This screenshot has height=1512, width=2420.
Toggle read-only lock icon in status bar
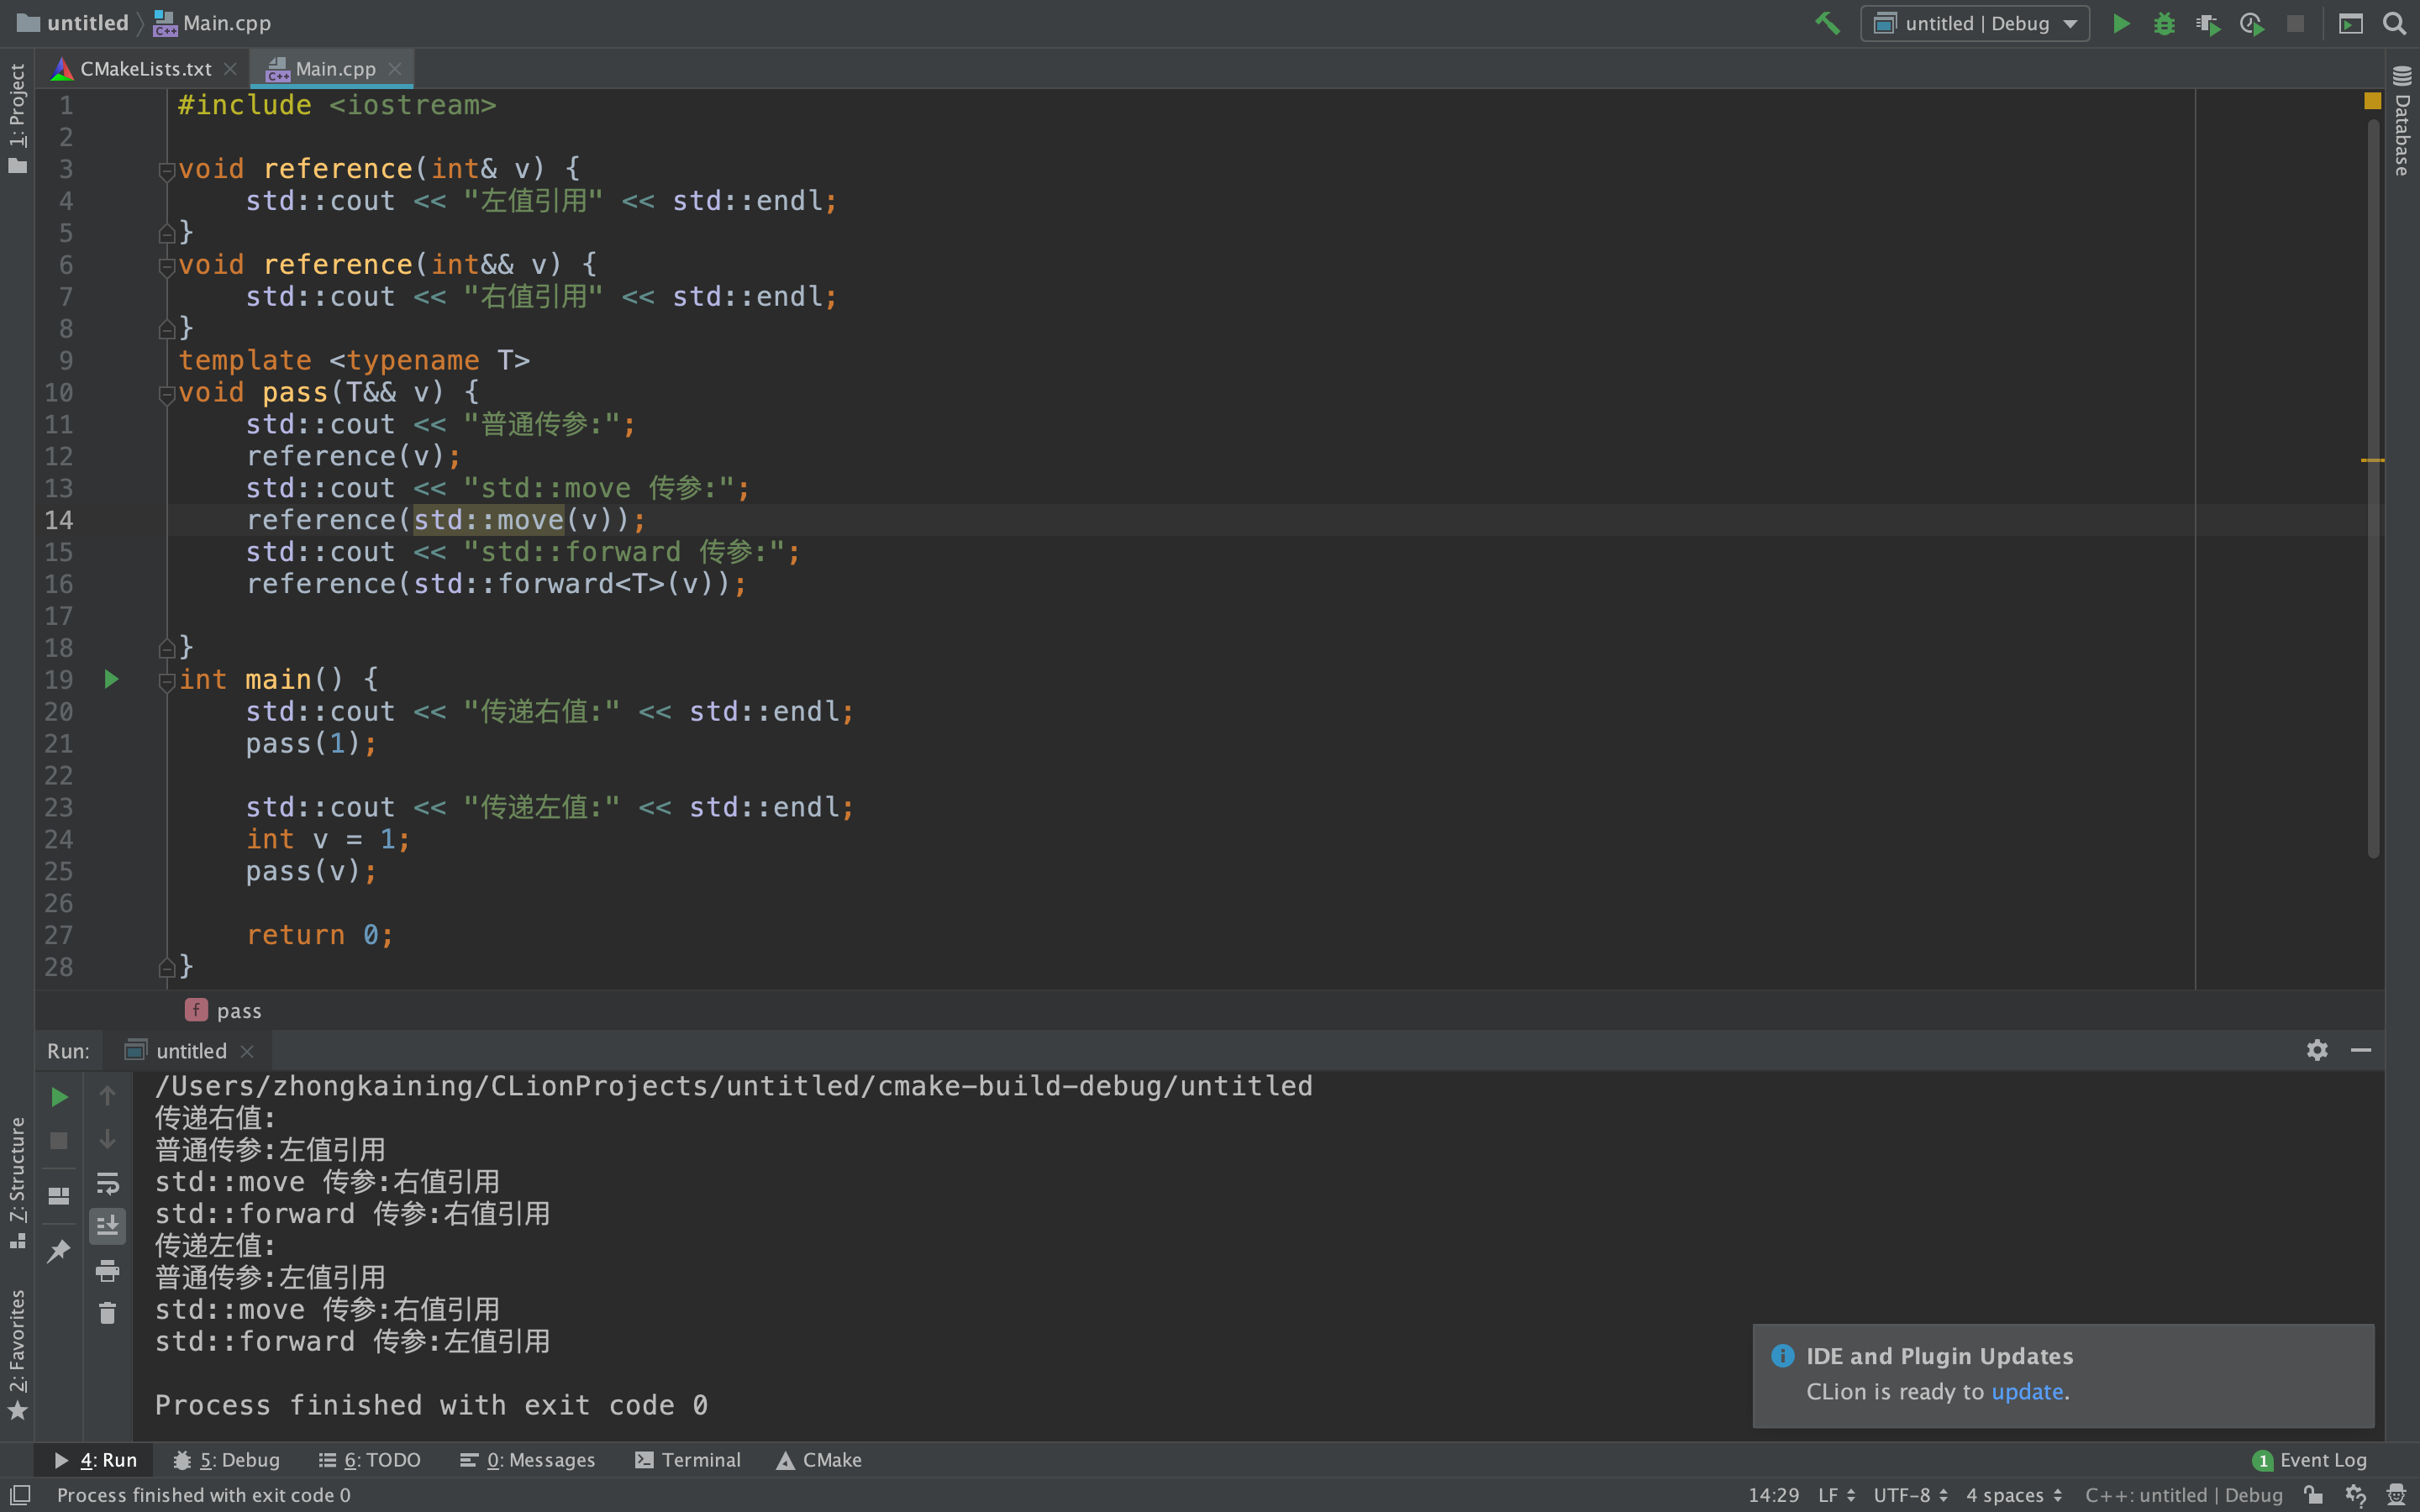2314,1495
